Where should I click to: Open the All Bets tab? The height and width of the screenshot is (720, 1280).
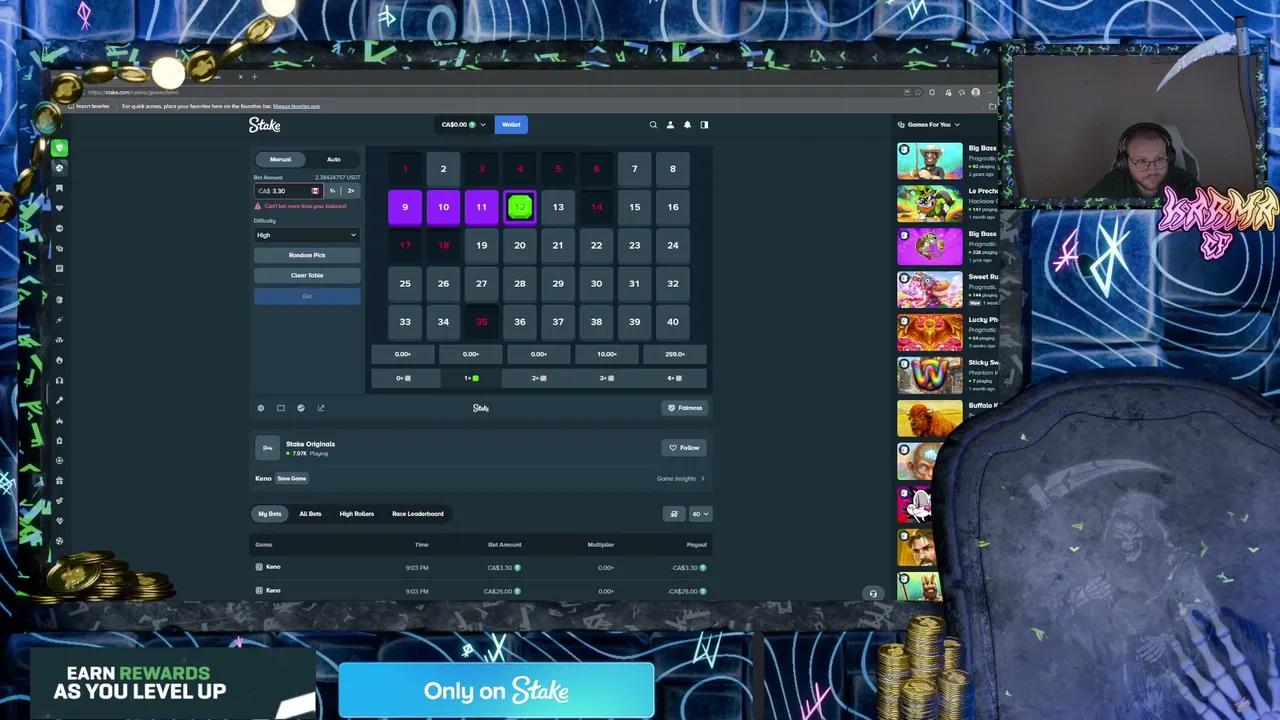[310, 514]
